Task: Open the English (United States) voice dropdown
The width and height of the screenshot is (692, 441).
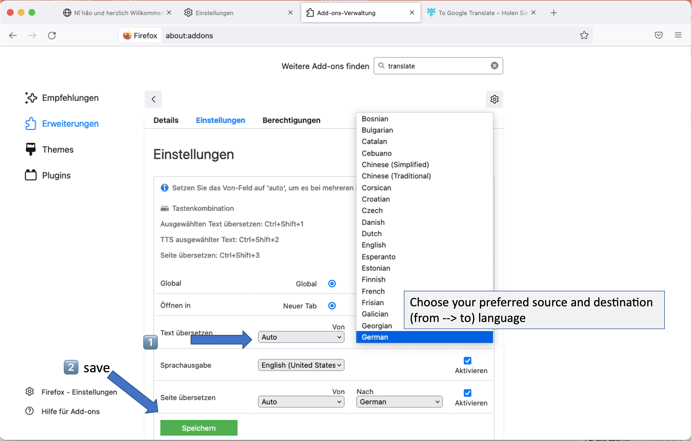Action: (x=301, y=365)
